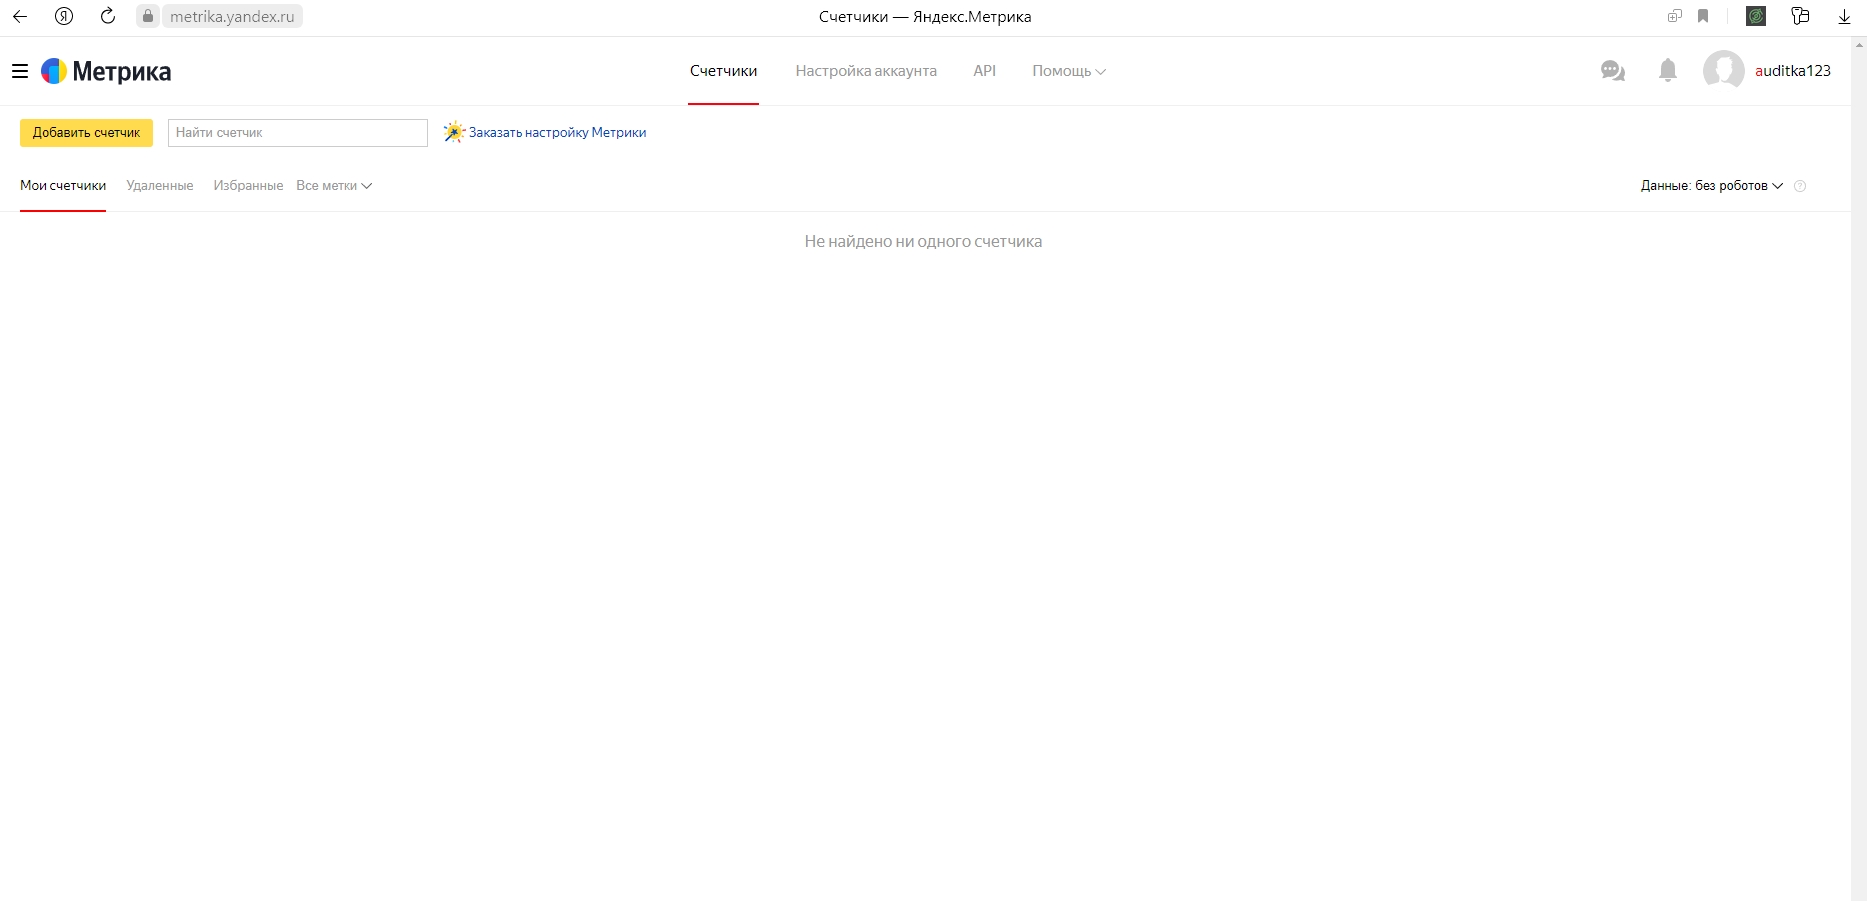The width and height of the screenshot is (1867, 901).
Task: Click into the Найти счетчик search field
Action: 297,133
